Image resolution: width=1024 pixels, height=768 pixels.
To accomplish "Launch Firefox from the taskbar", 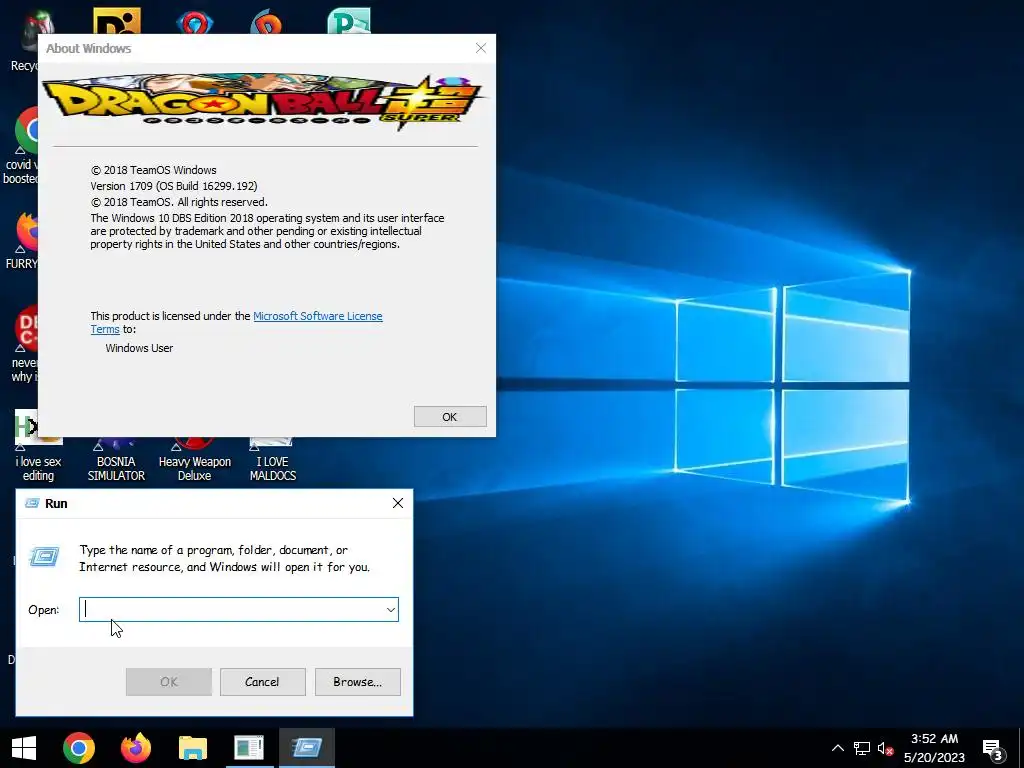I will 136,748.
